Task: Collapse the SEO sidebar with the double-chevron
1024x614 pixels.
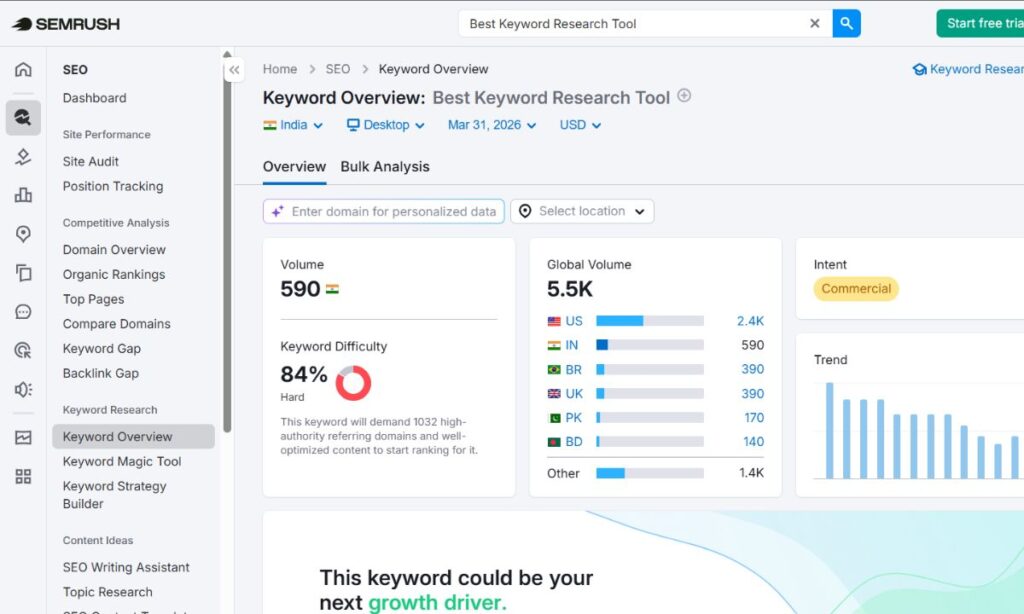Action: click(234, 70)
